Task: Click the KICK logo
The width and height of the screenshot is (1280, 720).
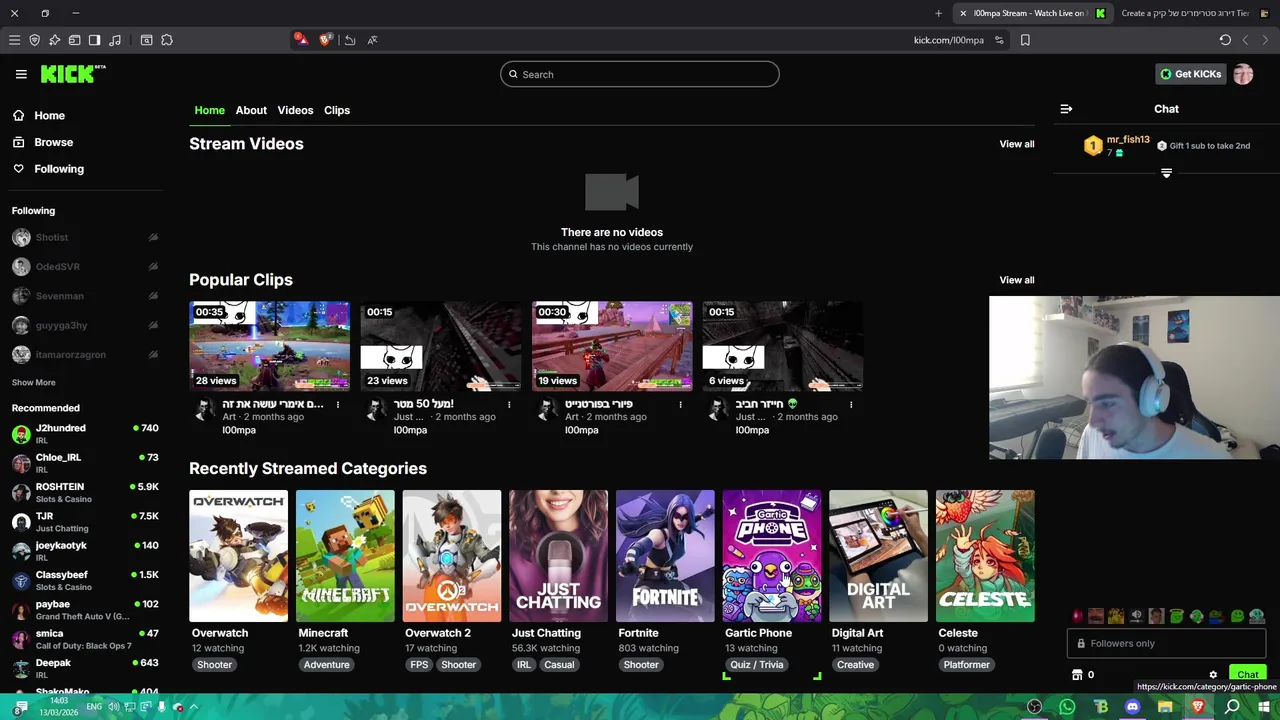Action: point(73,74)
